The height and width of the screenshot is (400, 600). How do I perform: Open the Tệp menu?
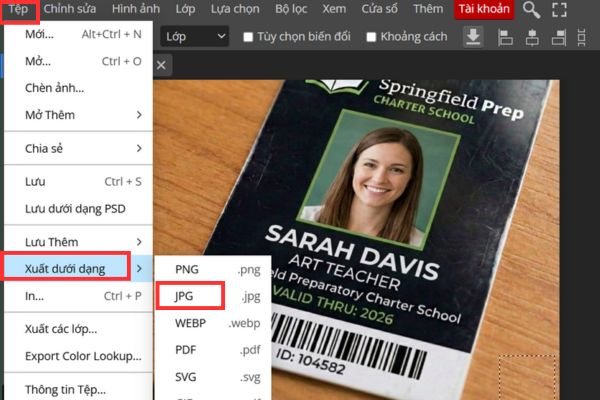(18, 9)
